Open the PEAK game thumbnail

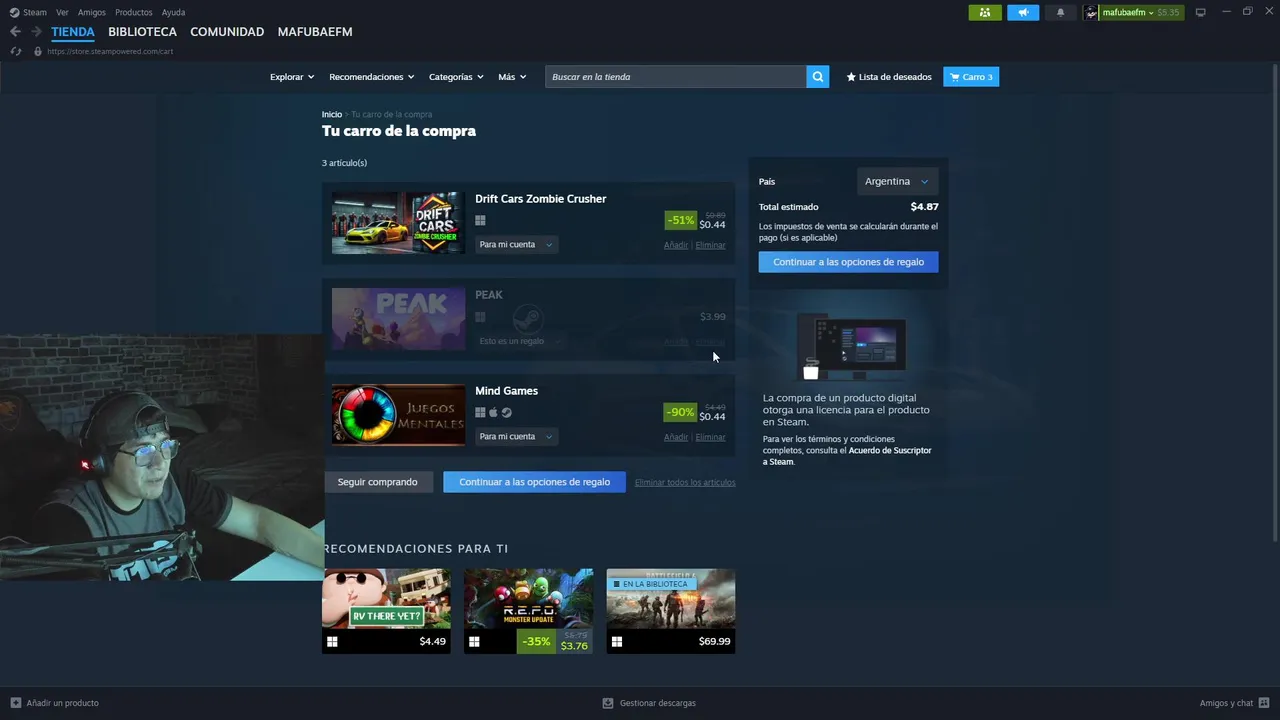pyautogui.click(x=398, y=319)
